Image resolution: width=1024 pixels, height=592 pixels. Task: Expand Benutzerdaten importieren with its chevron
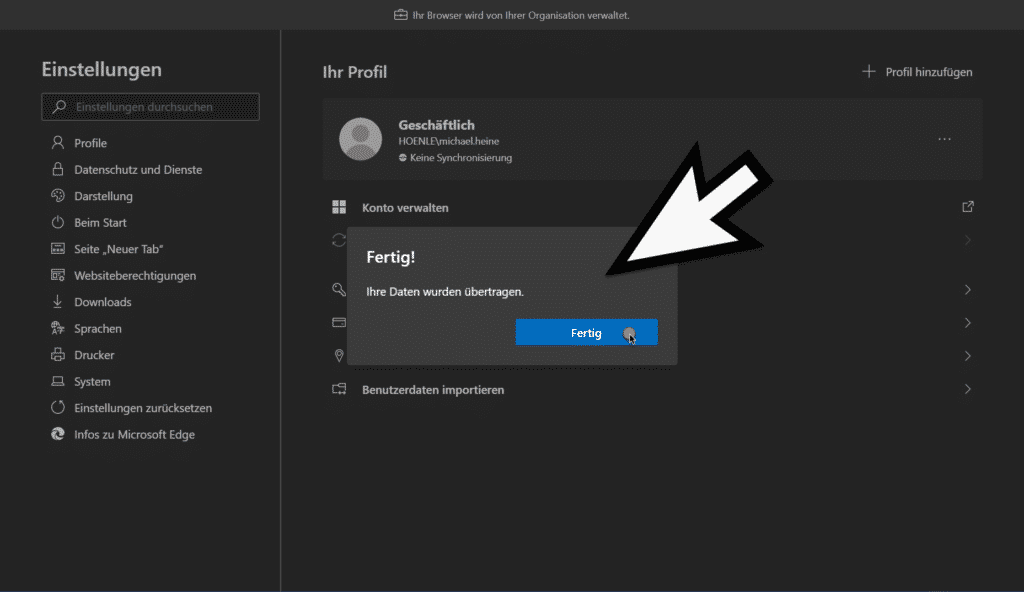click(x=968, y=389)
